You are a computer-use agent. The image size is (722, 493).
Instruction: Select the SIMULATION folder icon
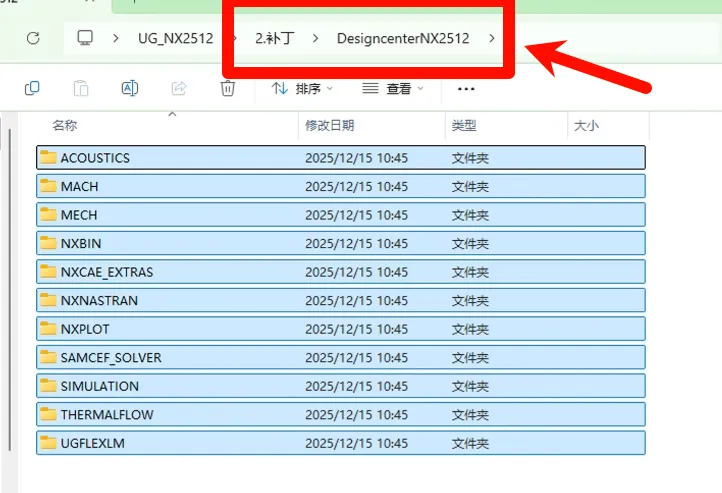pos(48,386)
